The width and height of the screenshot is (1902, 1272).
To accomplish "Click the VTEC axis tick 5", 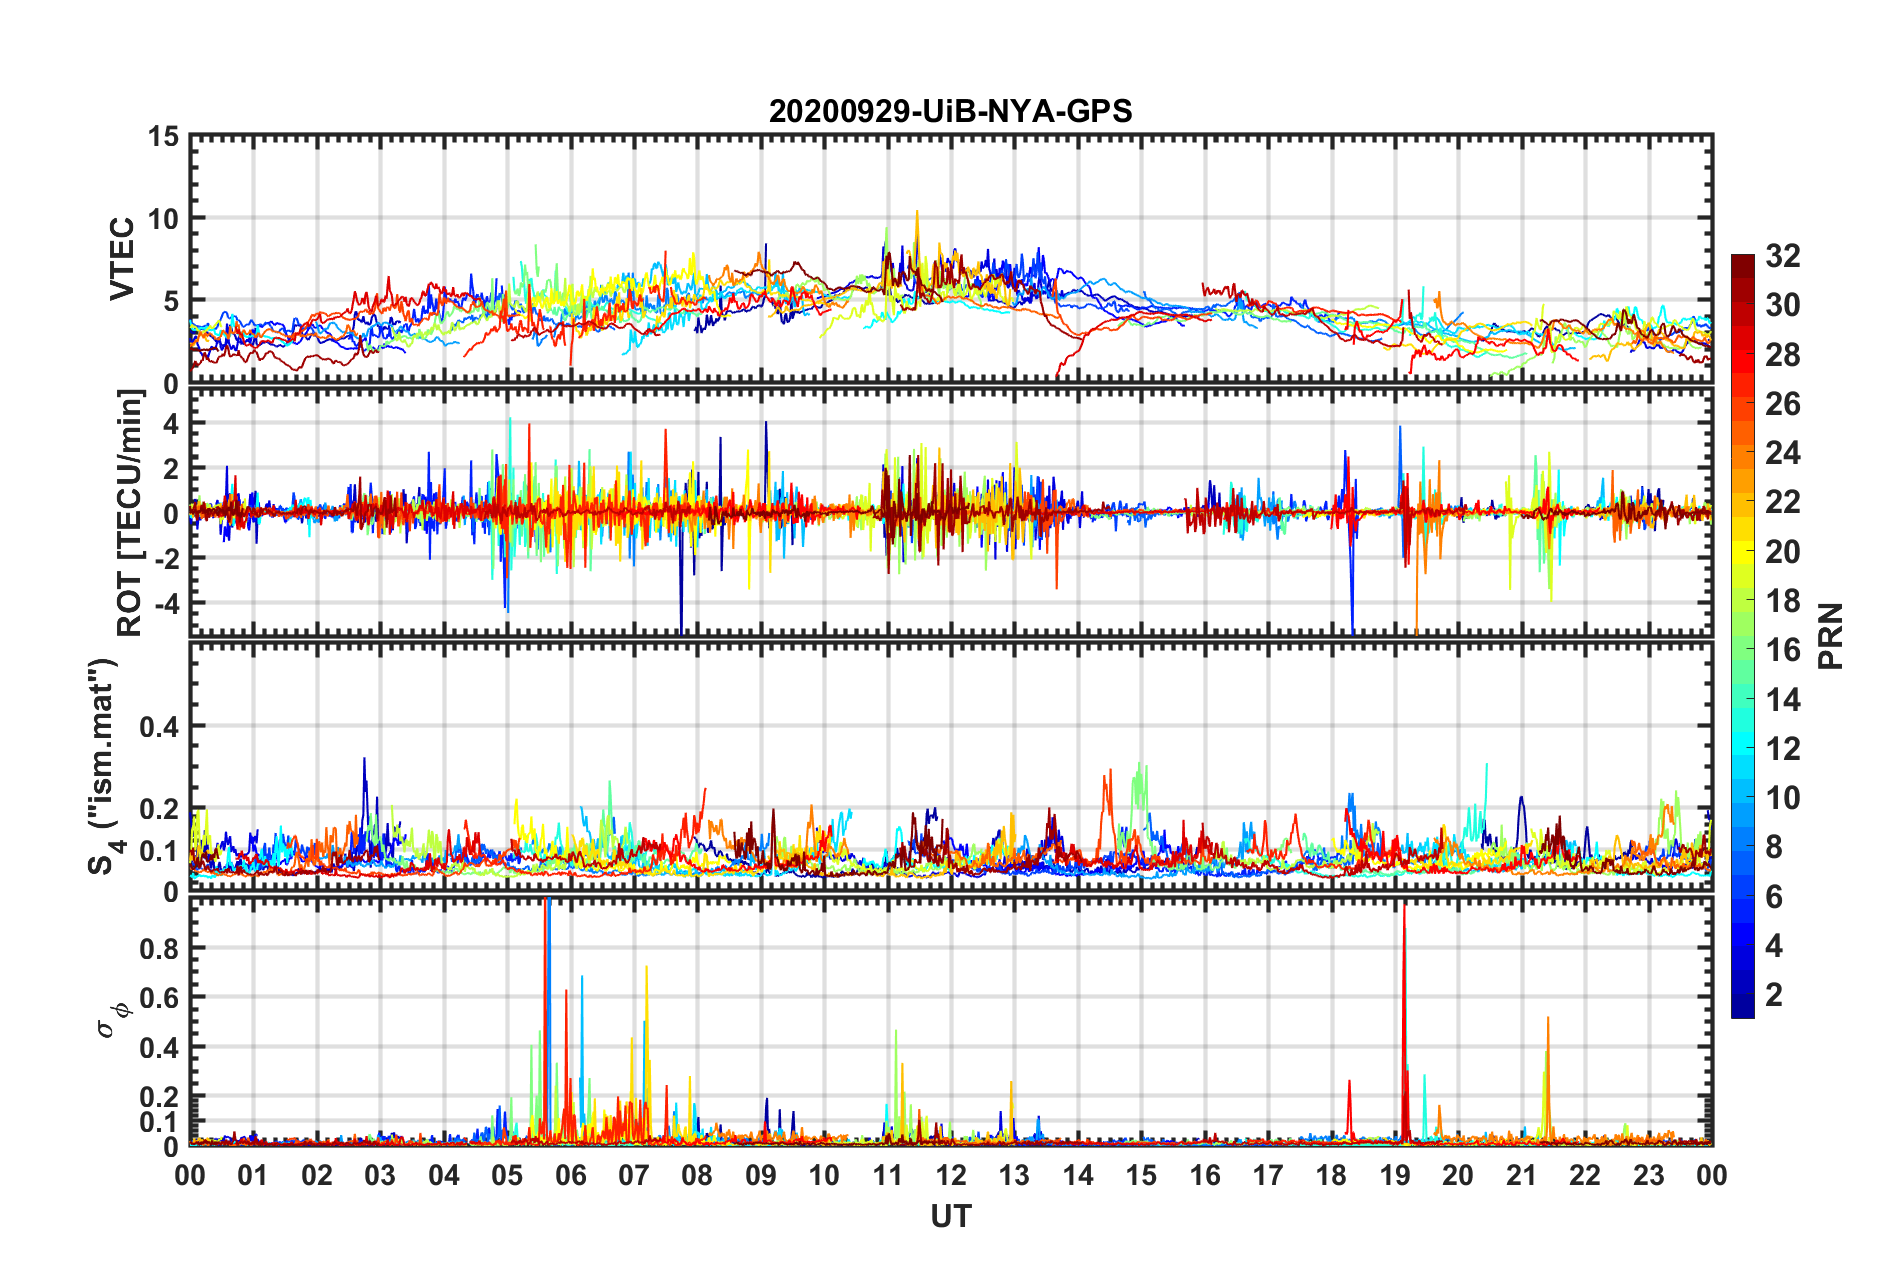I will 170,301.
